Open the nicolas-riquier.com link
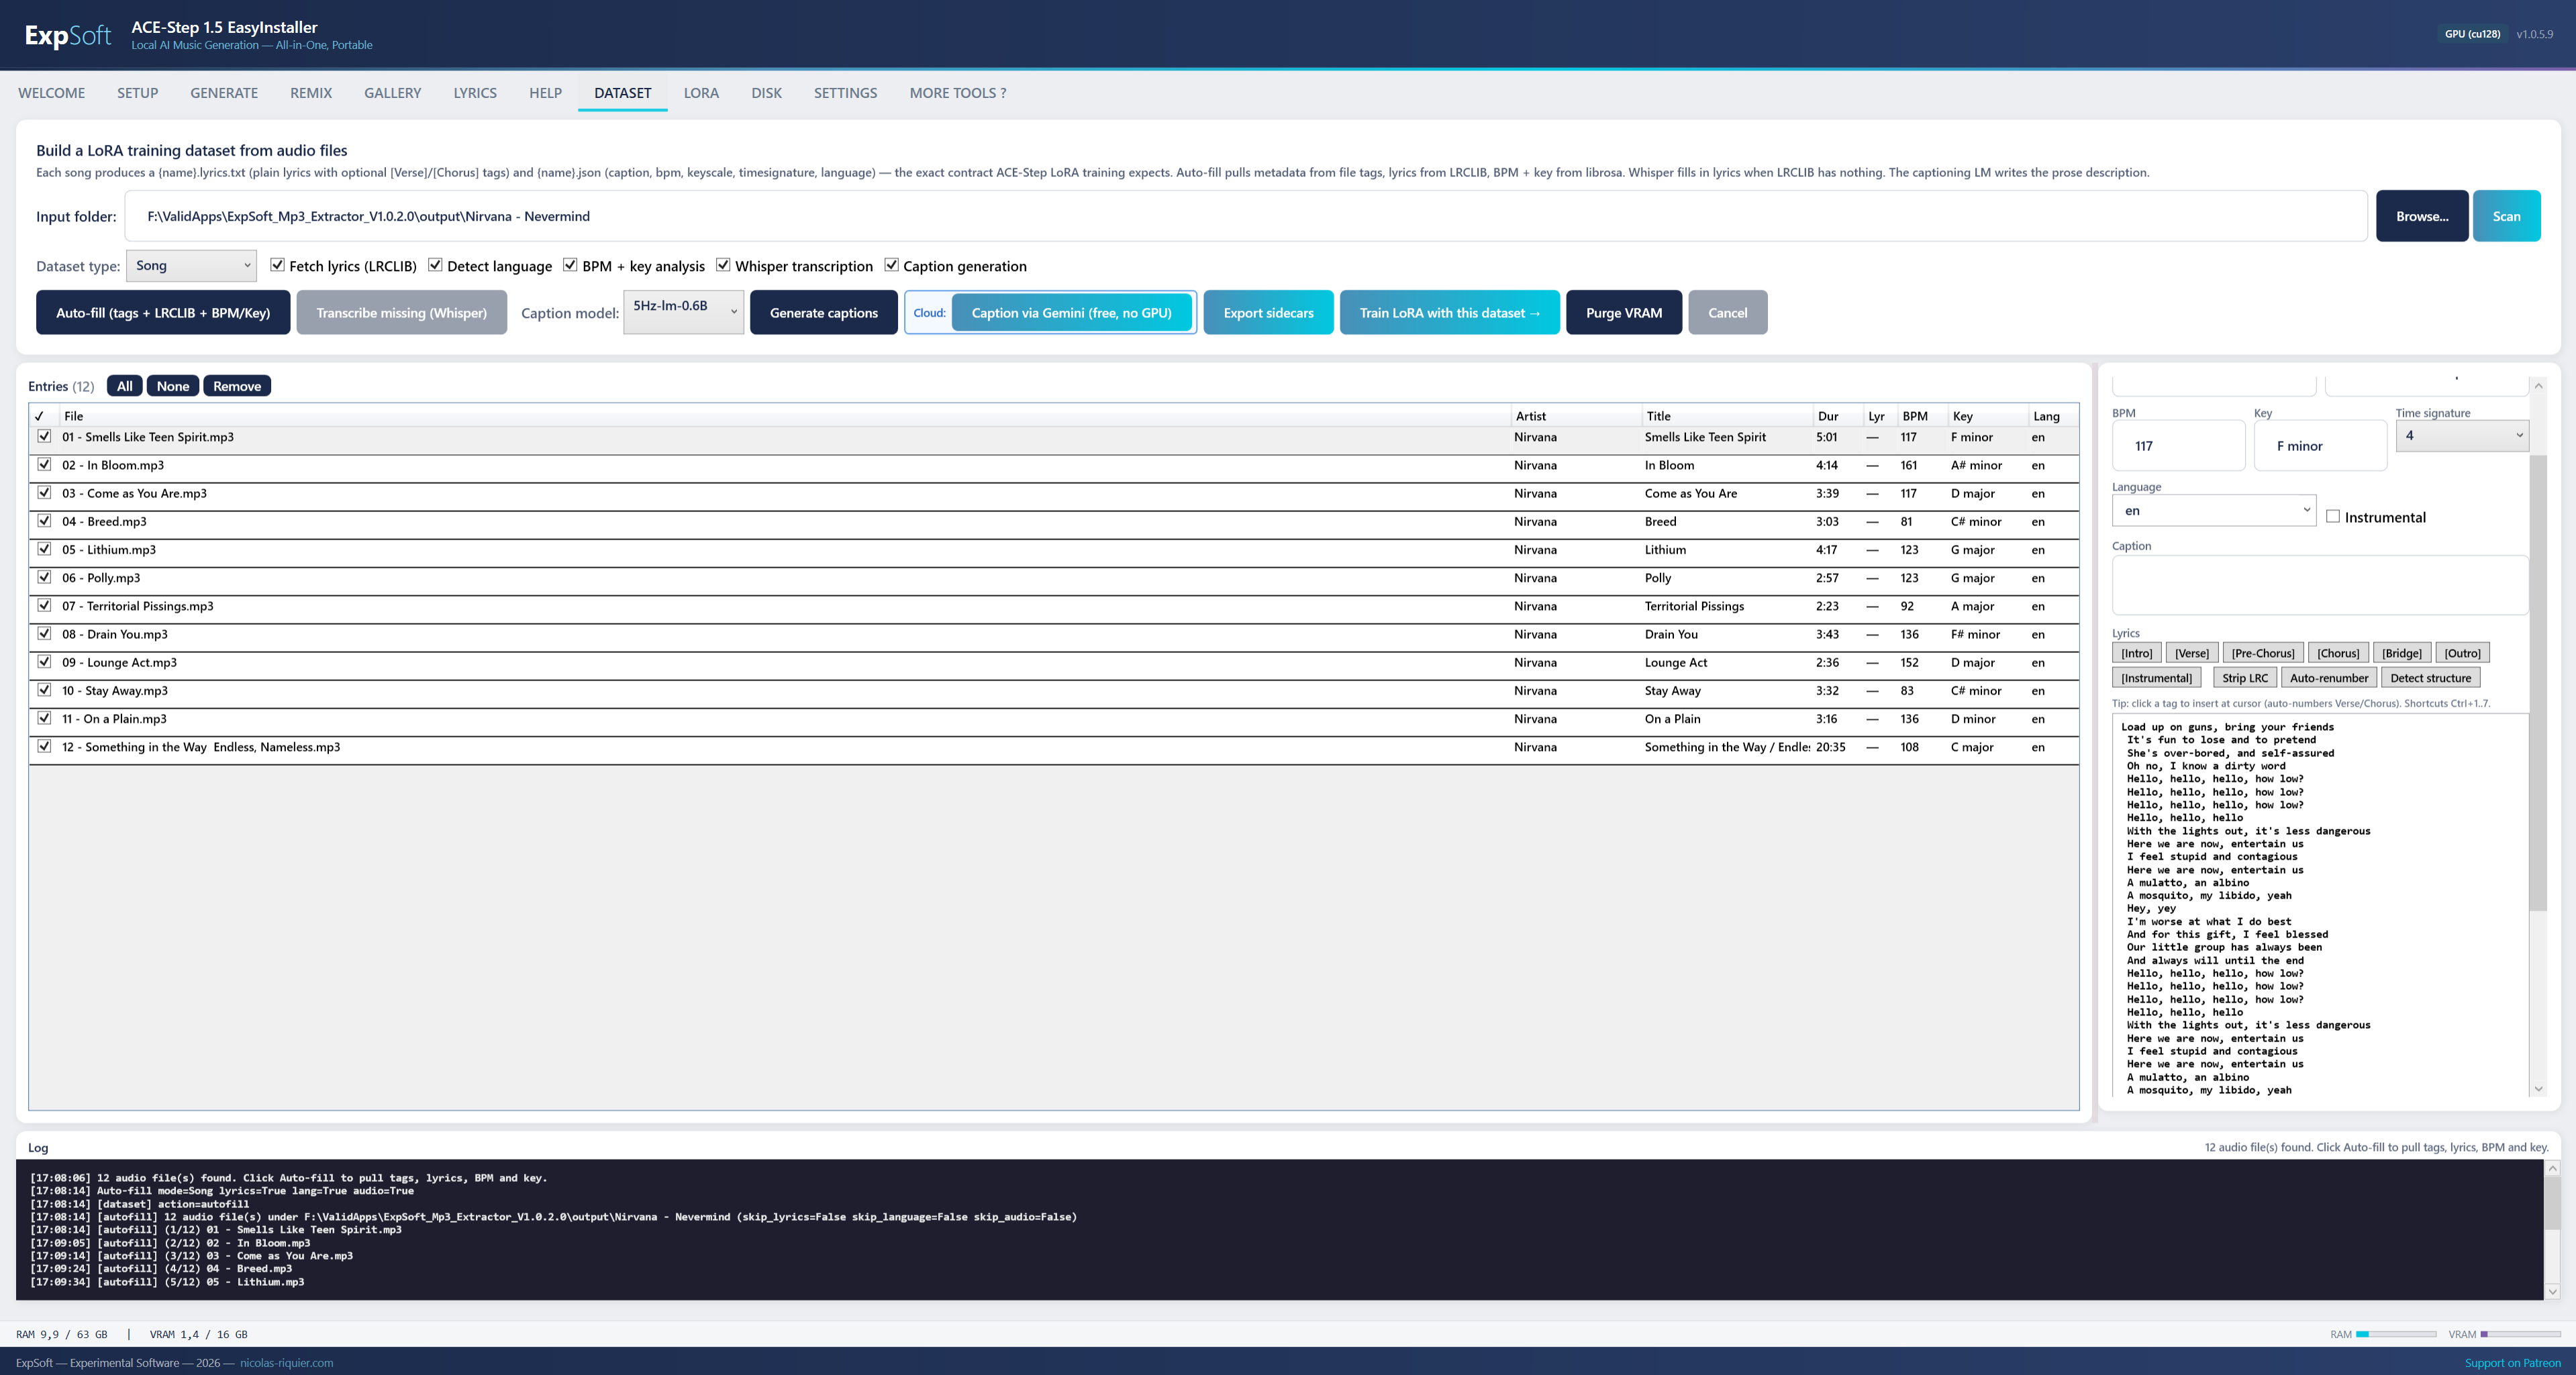Screen dimensions: 2576x1375 point(287,1362)
